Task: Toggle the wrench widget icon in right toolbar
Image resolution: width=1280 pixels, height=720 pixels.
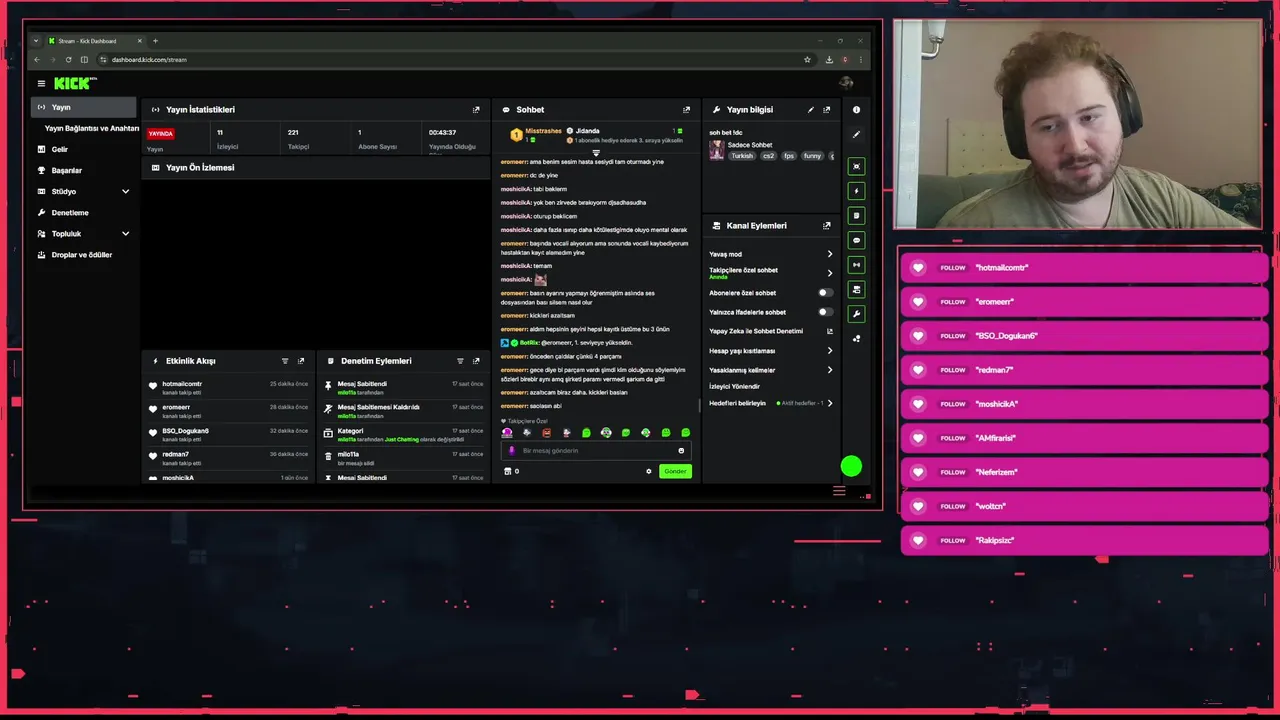Action: coord(856,314)
